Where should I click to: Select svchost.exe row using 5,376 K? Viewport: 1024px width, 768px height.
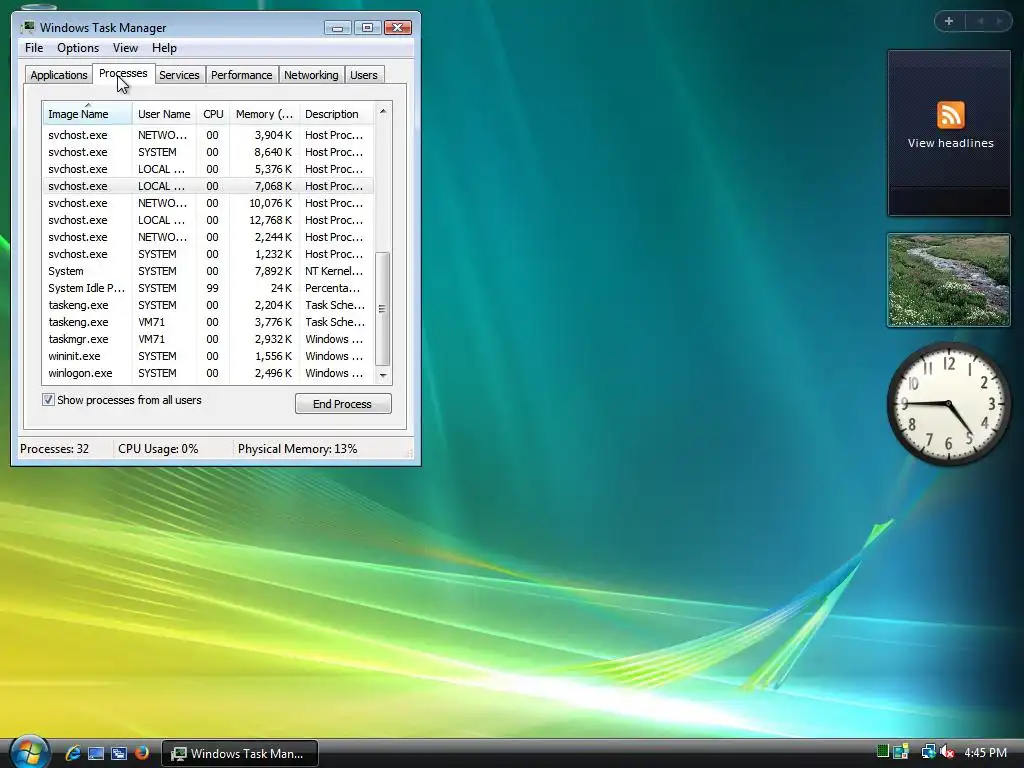click(209, 169)
